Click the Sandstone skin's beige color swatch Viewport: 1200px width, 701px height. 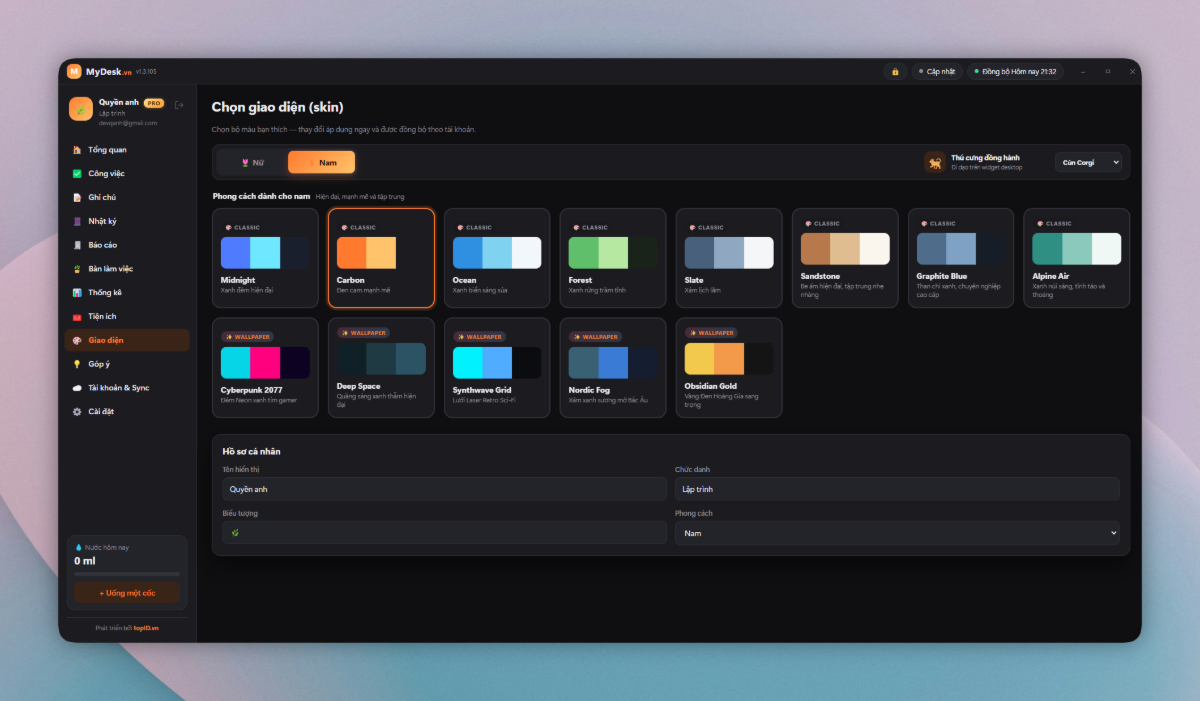tap(845, 249)
